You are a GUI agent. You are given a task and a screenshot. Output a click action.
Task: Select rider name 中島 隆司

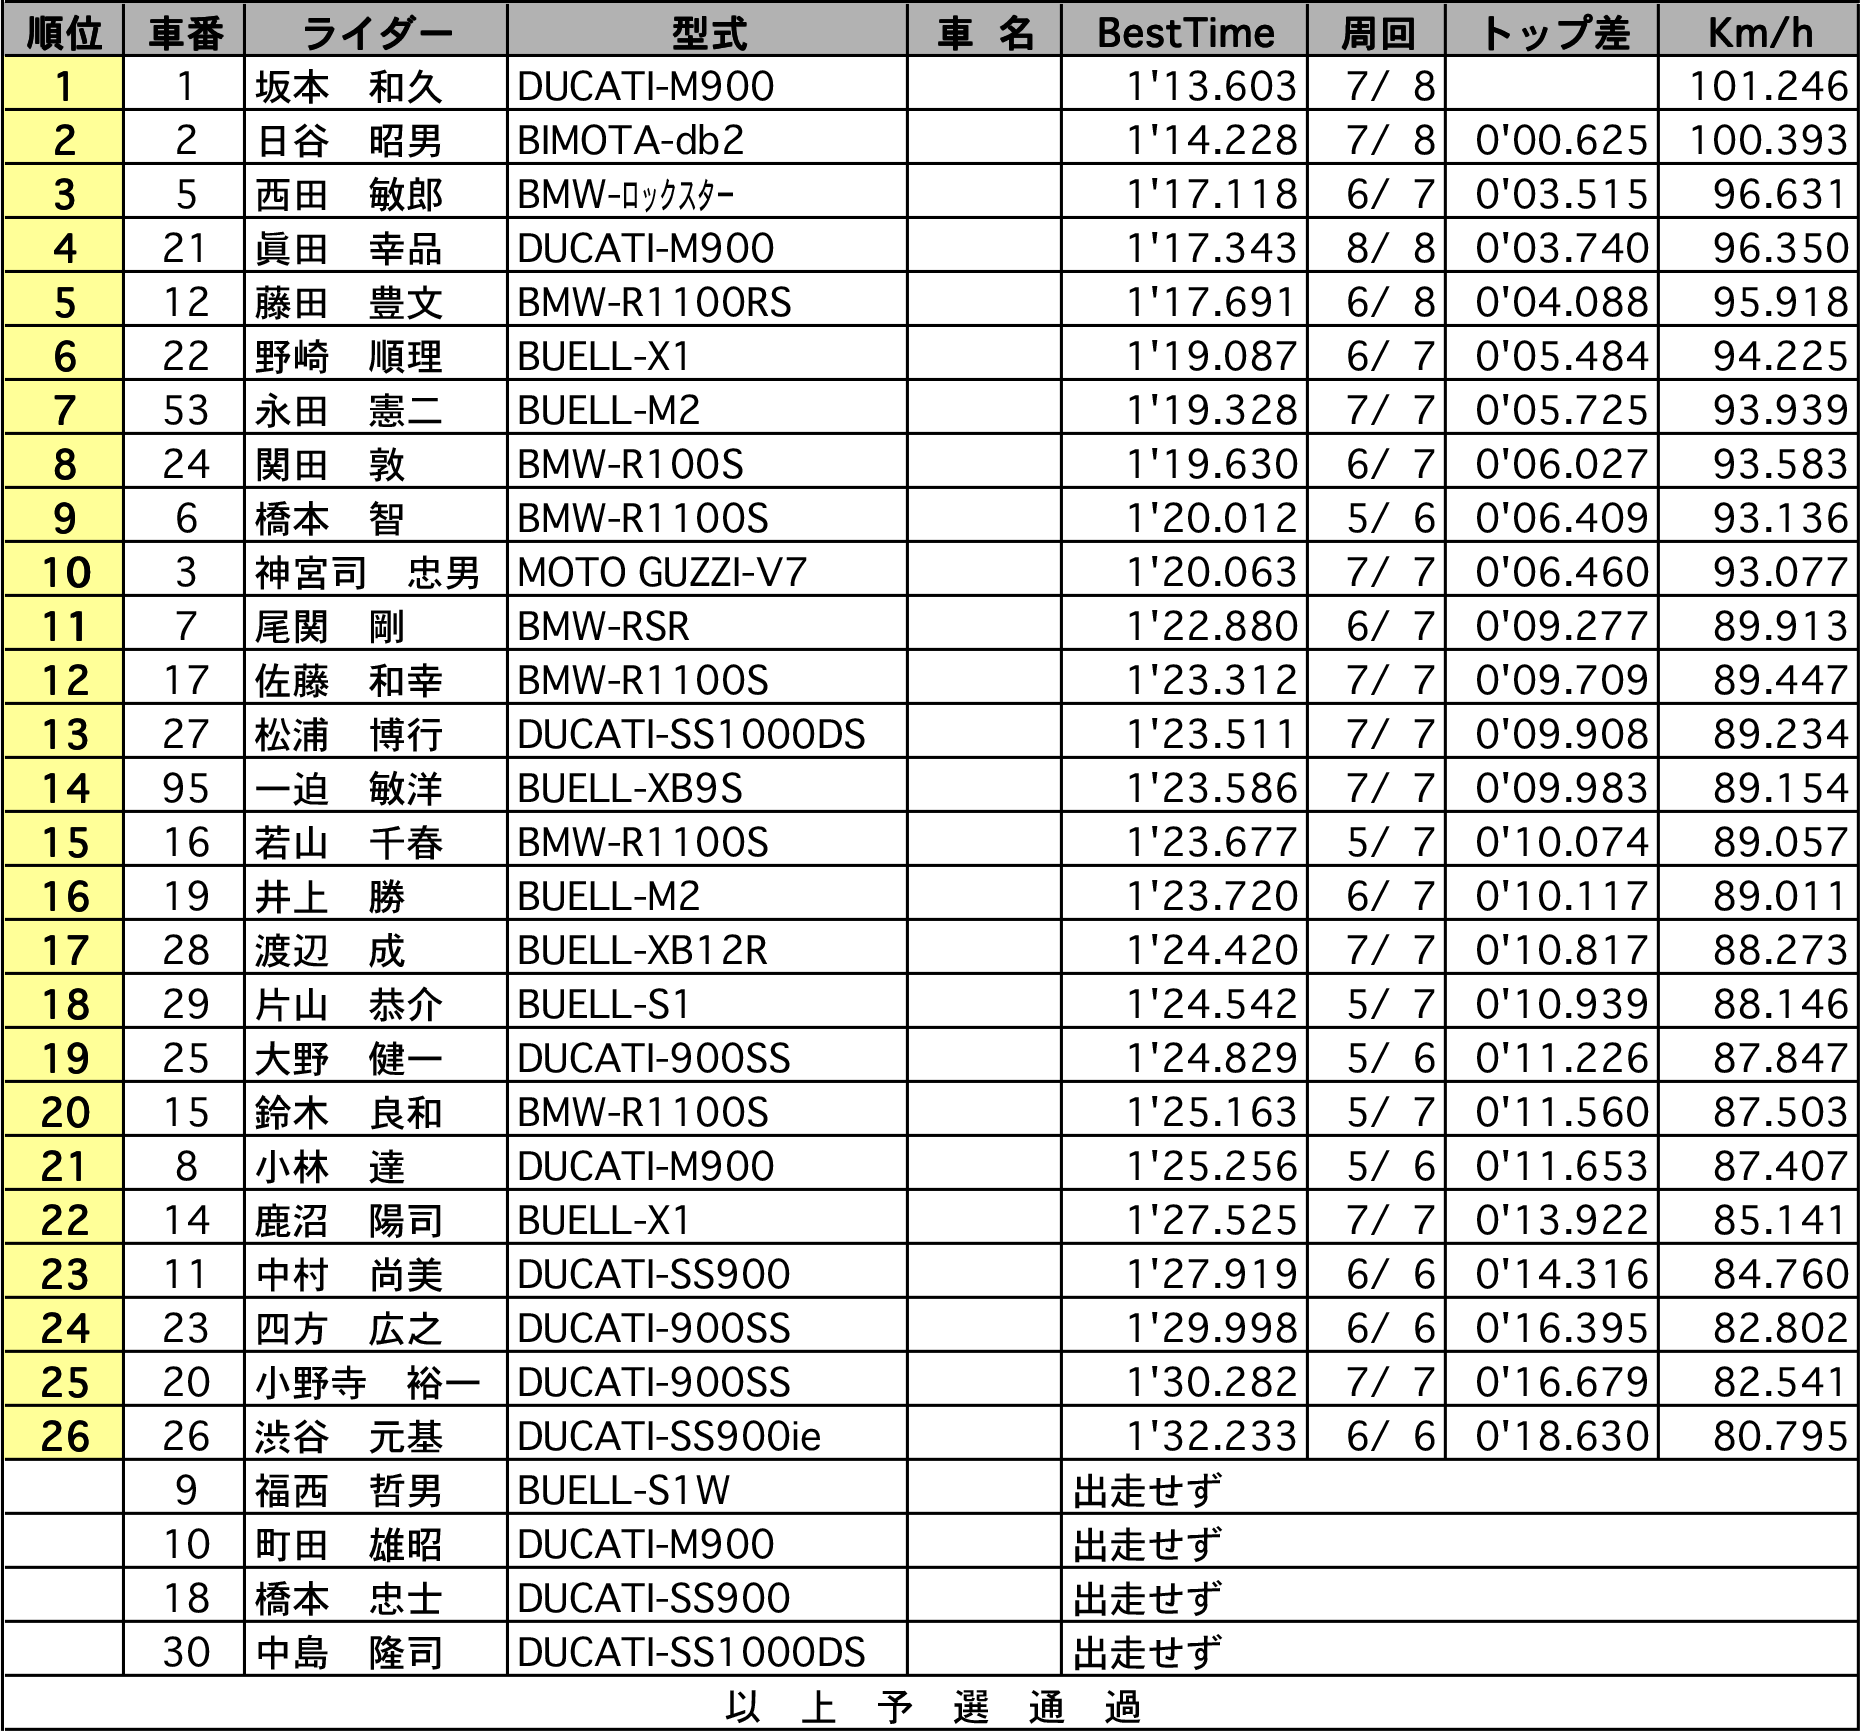pos(348,1652)
